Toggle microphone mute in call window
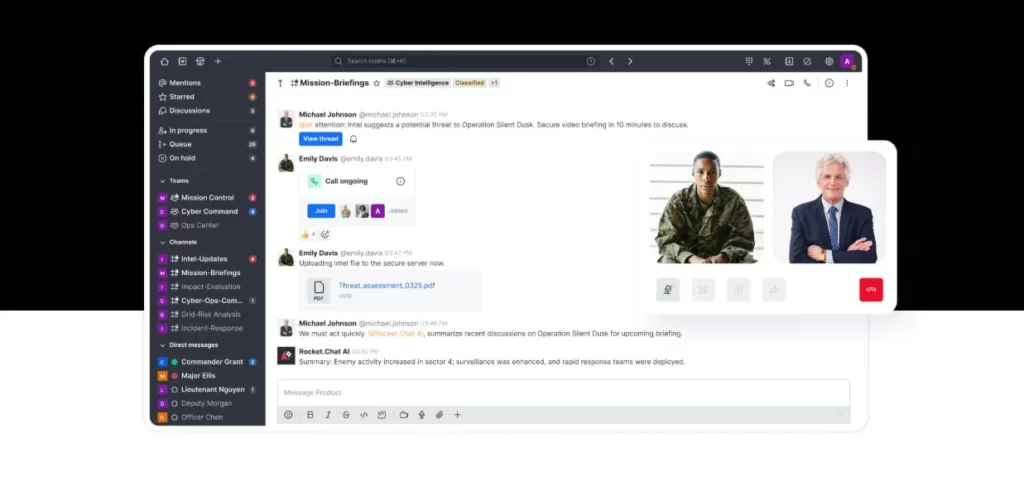This screenshot has width=1024, height=477. 667,289
